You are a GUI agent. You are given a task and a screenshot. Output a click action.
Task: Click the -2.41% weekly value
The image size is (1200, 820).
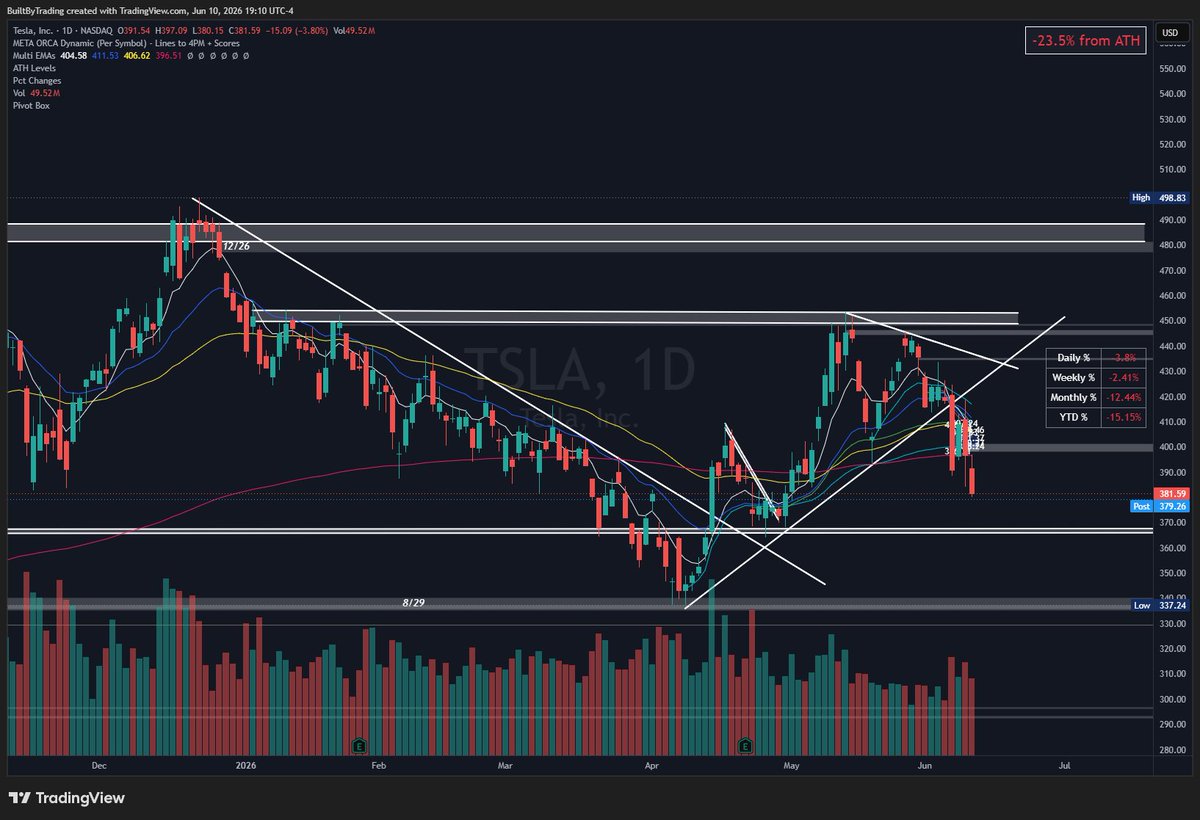[x=1126, y=377]
